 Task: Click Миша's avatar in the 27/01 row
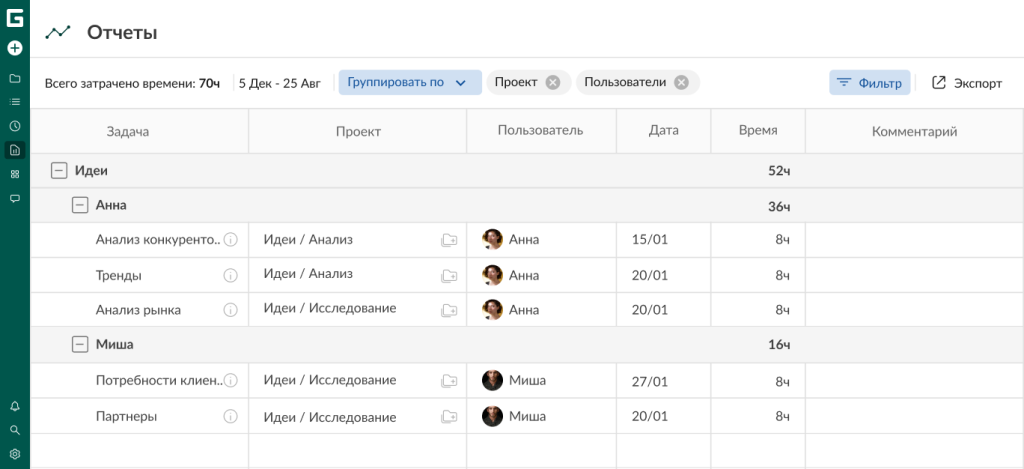click(x=492, y=380)
